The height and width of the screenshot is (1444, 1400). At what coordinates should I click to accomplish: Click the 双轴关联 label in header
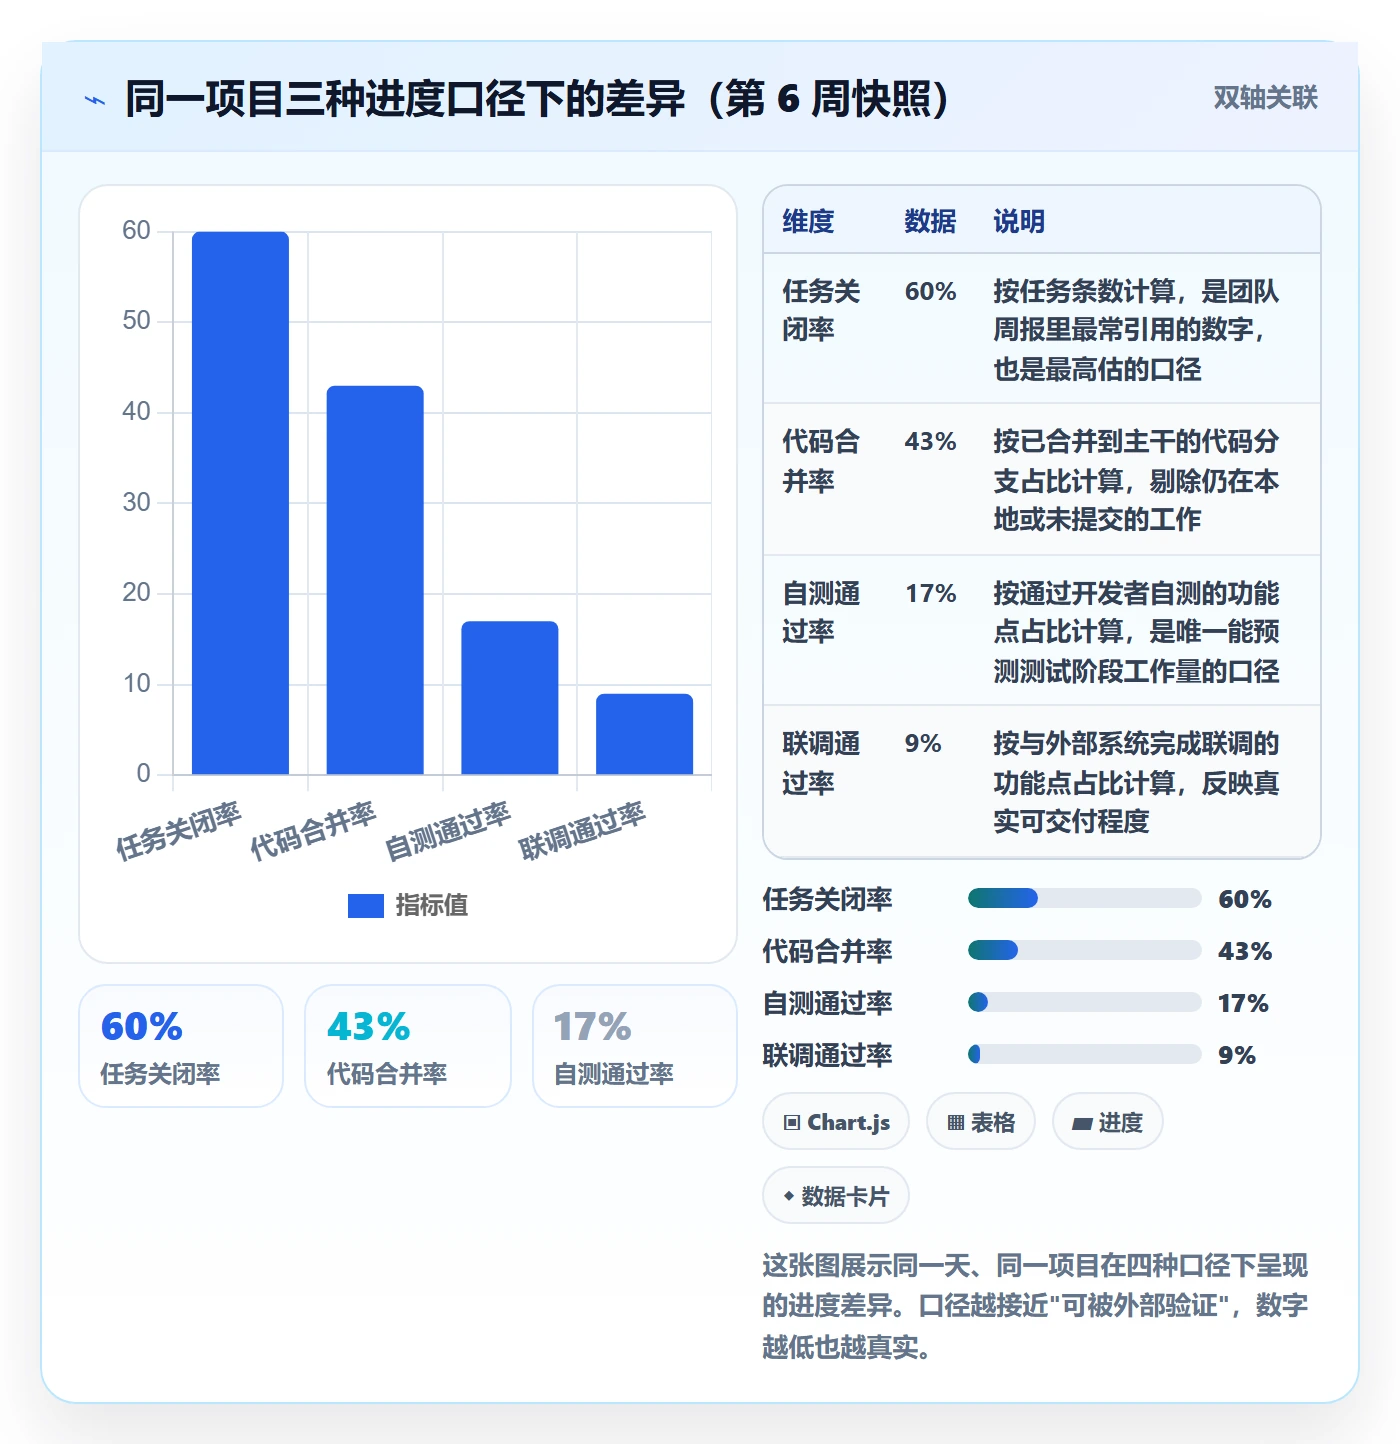click(x=1265, y=98)
